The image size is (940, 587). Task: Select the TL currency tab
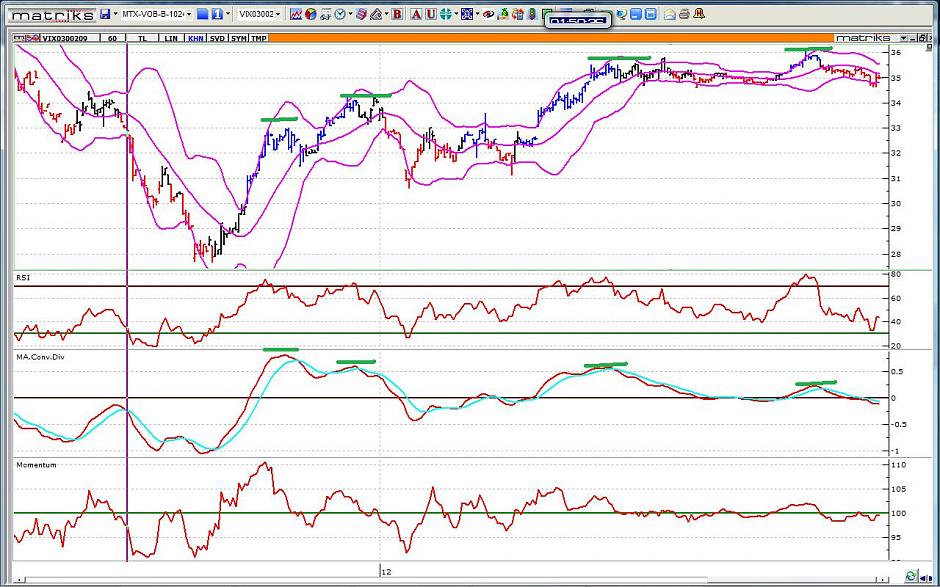tap(143, 38)
